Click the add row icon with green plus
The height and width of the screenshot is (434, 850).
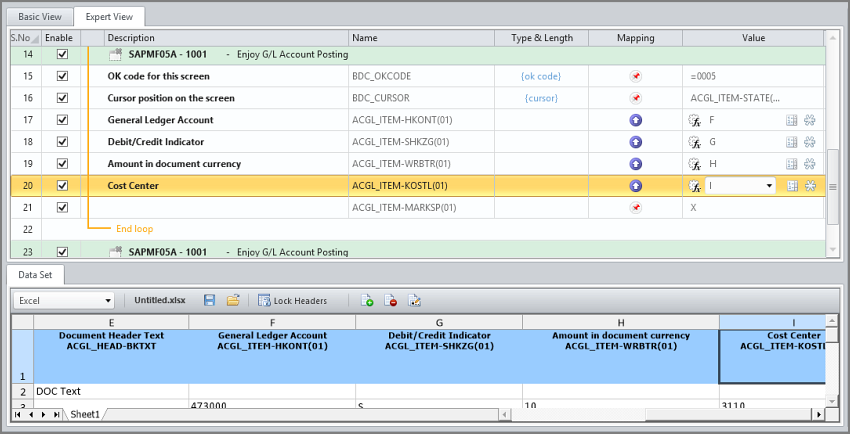[367, 300]
